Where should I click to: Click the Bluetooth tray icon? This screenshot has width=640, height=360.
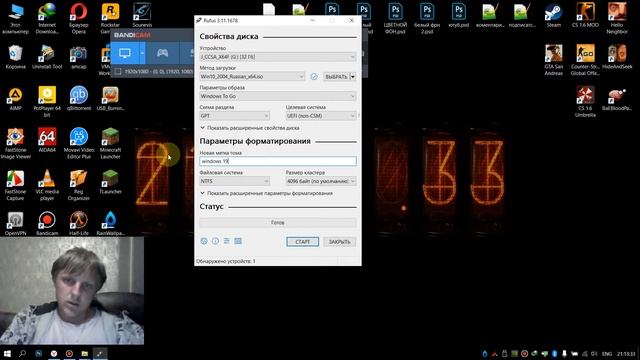pyautogui.click(x=554, y=353)
